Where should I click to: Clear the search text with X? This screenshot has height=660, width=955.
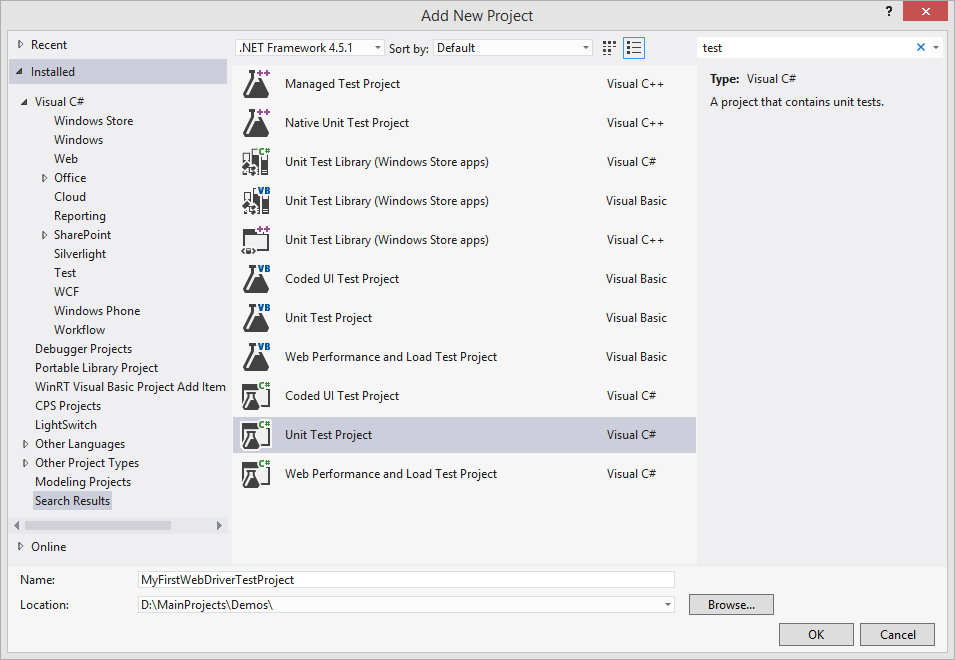point(921,47)
